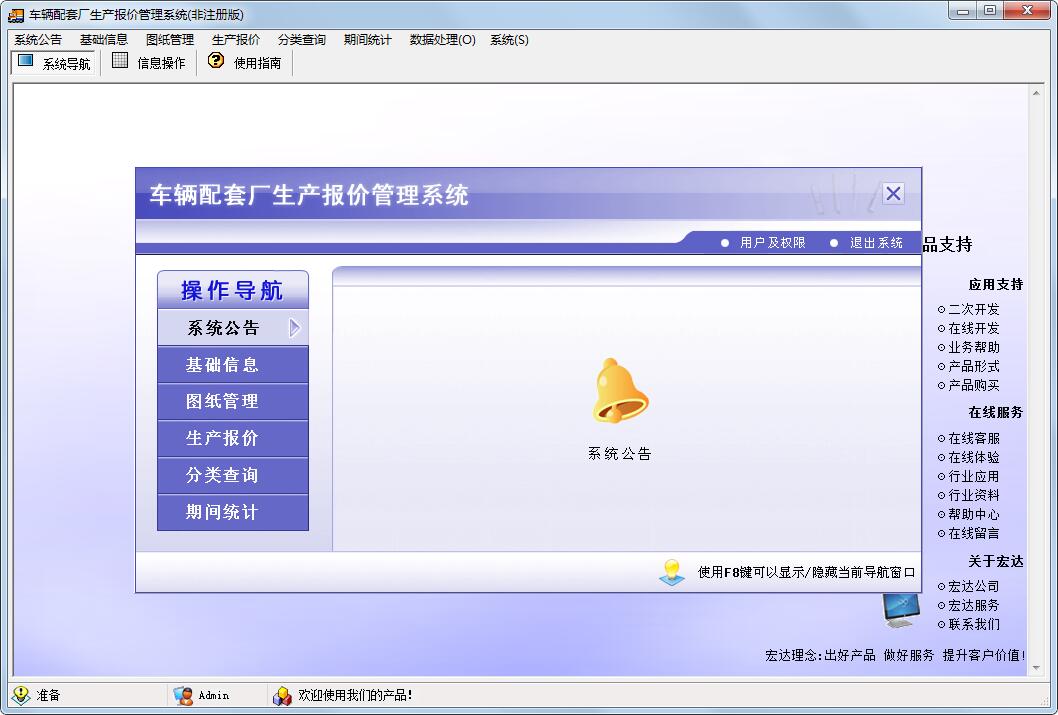Open 产品购买 link
Image resolution: width=1058 pixels, height=715 pixels.
click(x=974, y=385)
